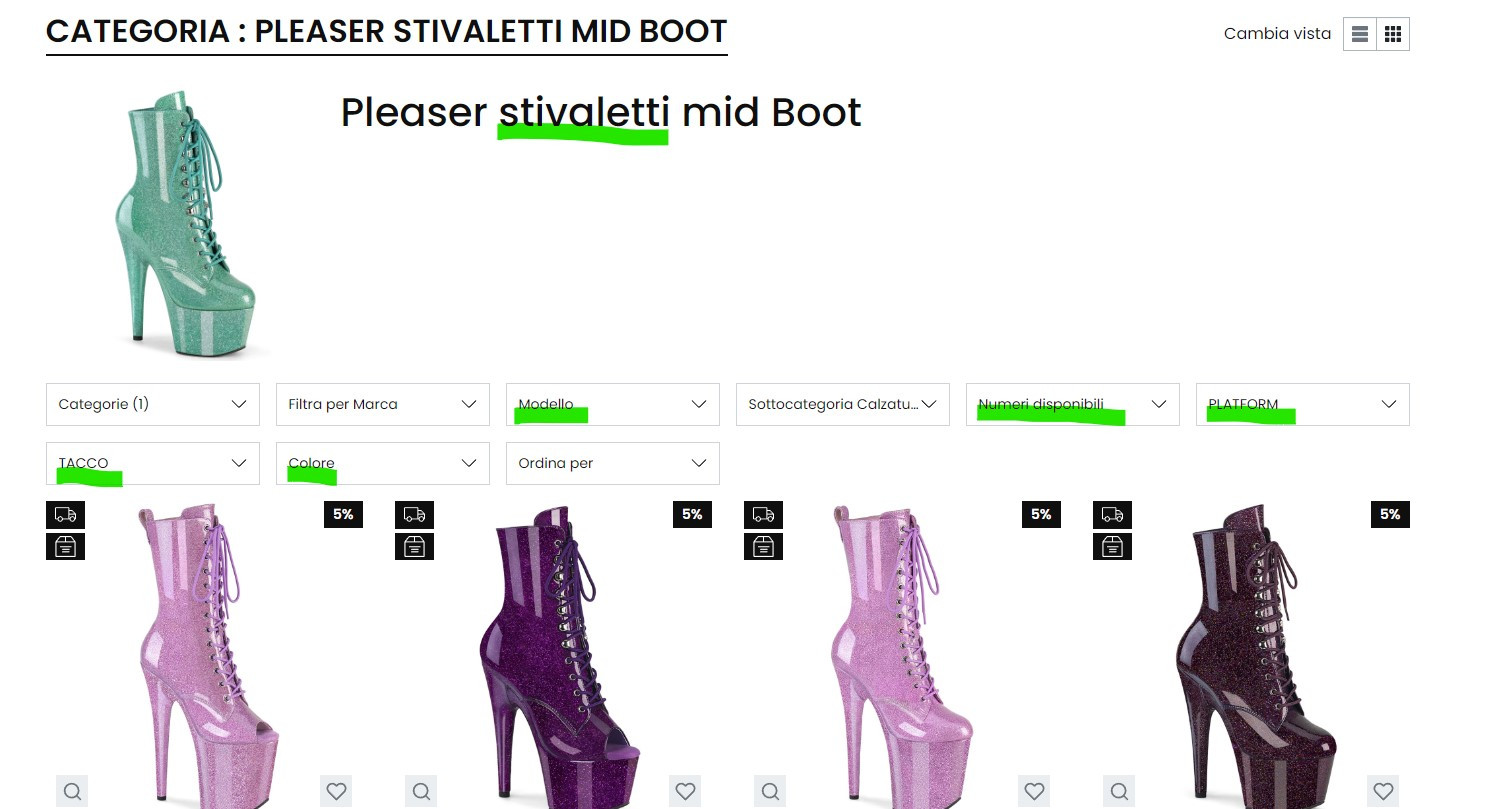The height and width of the screenshot is (809, 1505).
Task: Click quick-view magnifier on purple boot
Action: click(421, 791)
